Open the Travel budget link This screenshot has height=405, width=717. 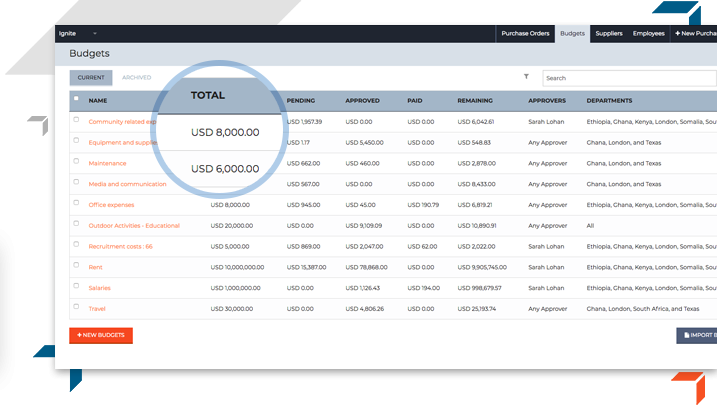coord(97,309)
